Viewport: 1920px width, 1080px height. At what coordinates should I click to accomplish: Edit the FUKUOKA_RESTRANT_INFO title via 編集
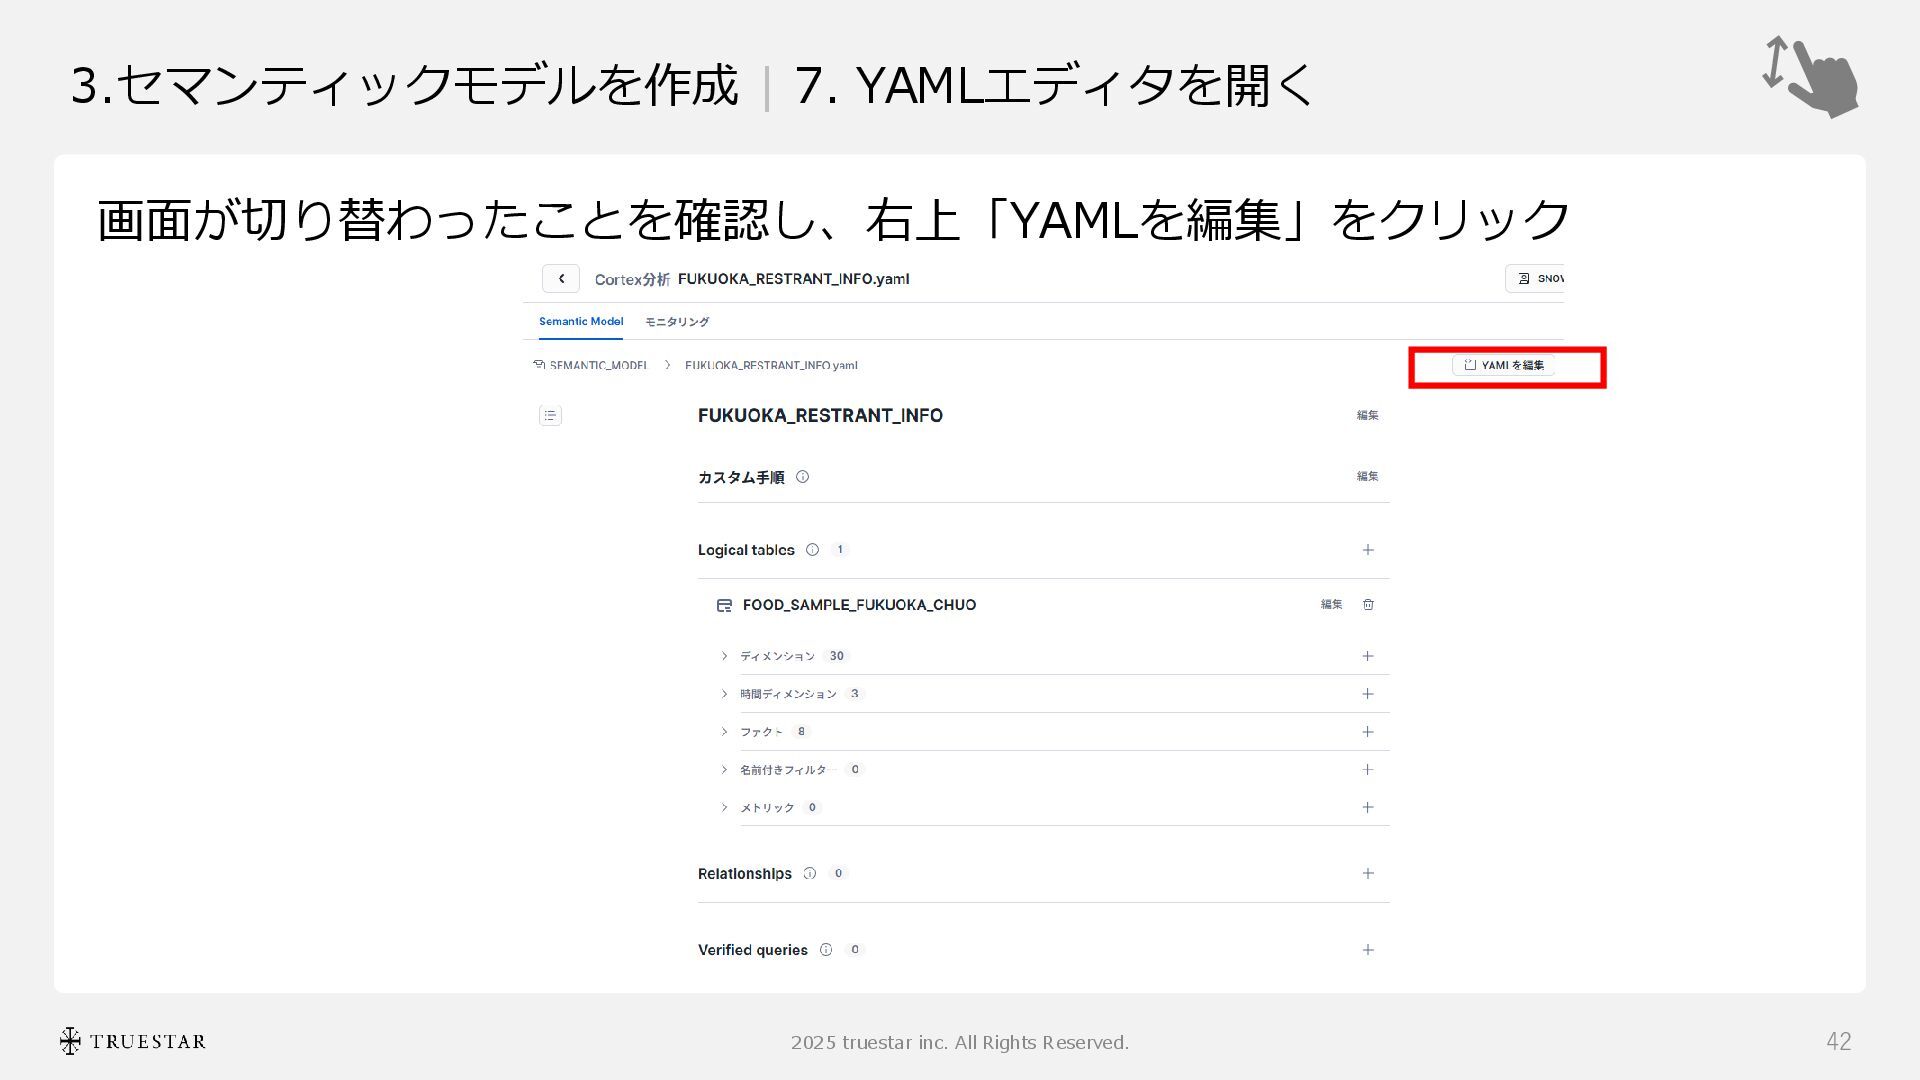click(x=1367, y=415)
